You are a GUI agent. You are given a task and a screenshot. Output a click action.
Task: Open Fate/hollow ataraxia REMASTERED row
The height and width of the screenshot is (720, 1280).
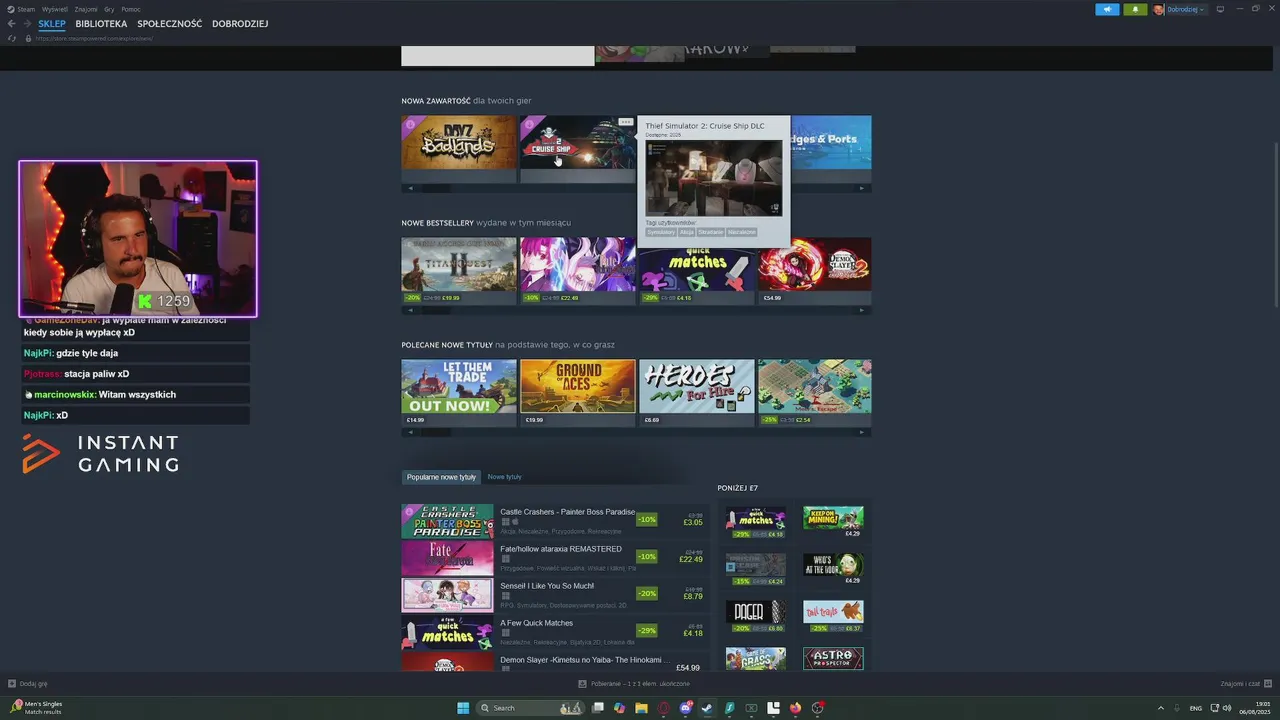[x=555, y=558]
